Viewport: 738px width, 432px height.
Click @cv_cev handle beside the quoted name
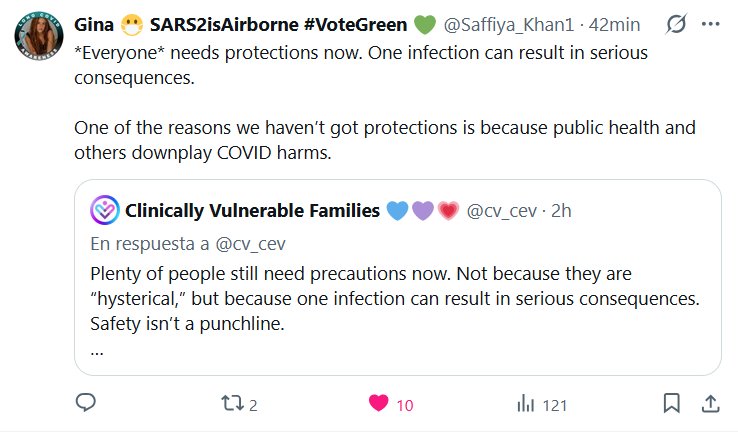click(503, 211)
